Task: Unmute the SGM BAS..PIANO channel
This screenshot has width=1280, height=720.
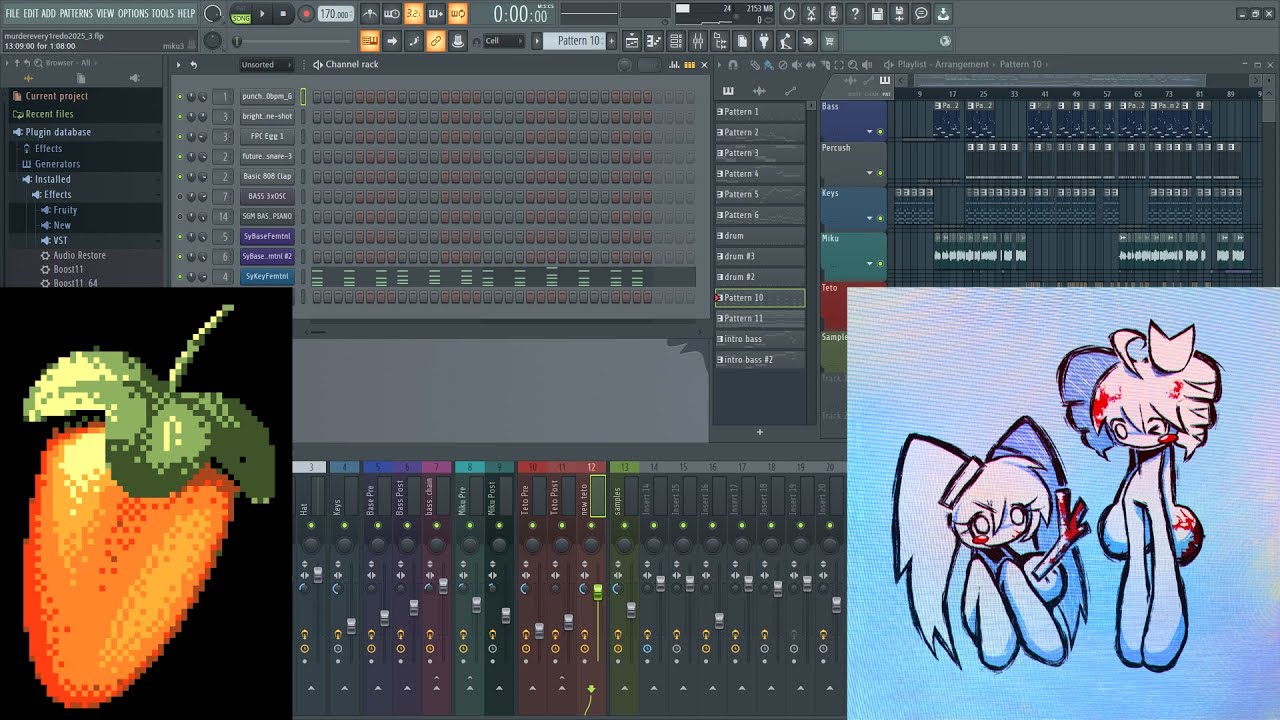Action: tap(180, 216)
